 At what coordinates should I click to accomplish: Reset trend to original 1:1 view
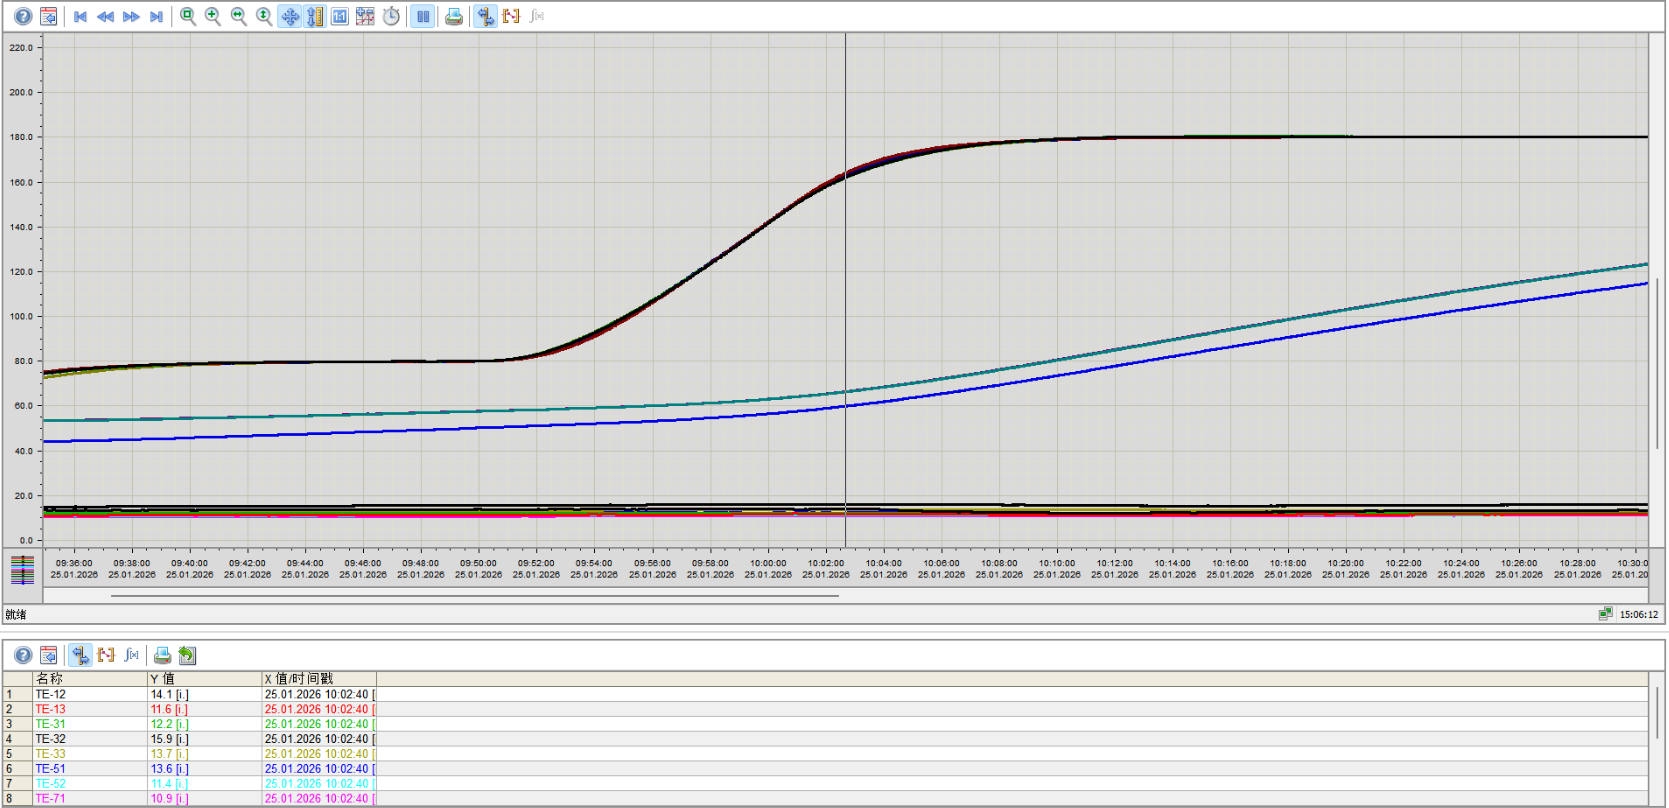[x=340, y=16]
